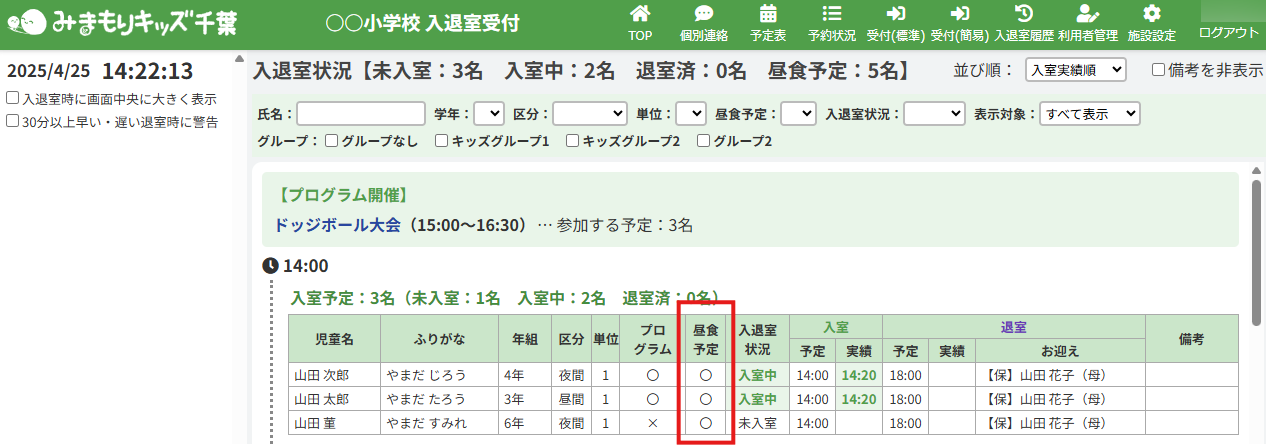Open the 表示対象 dropdown

tap(1090, 114)
